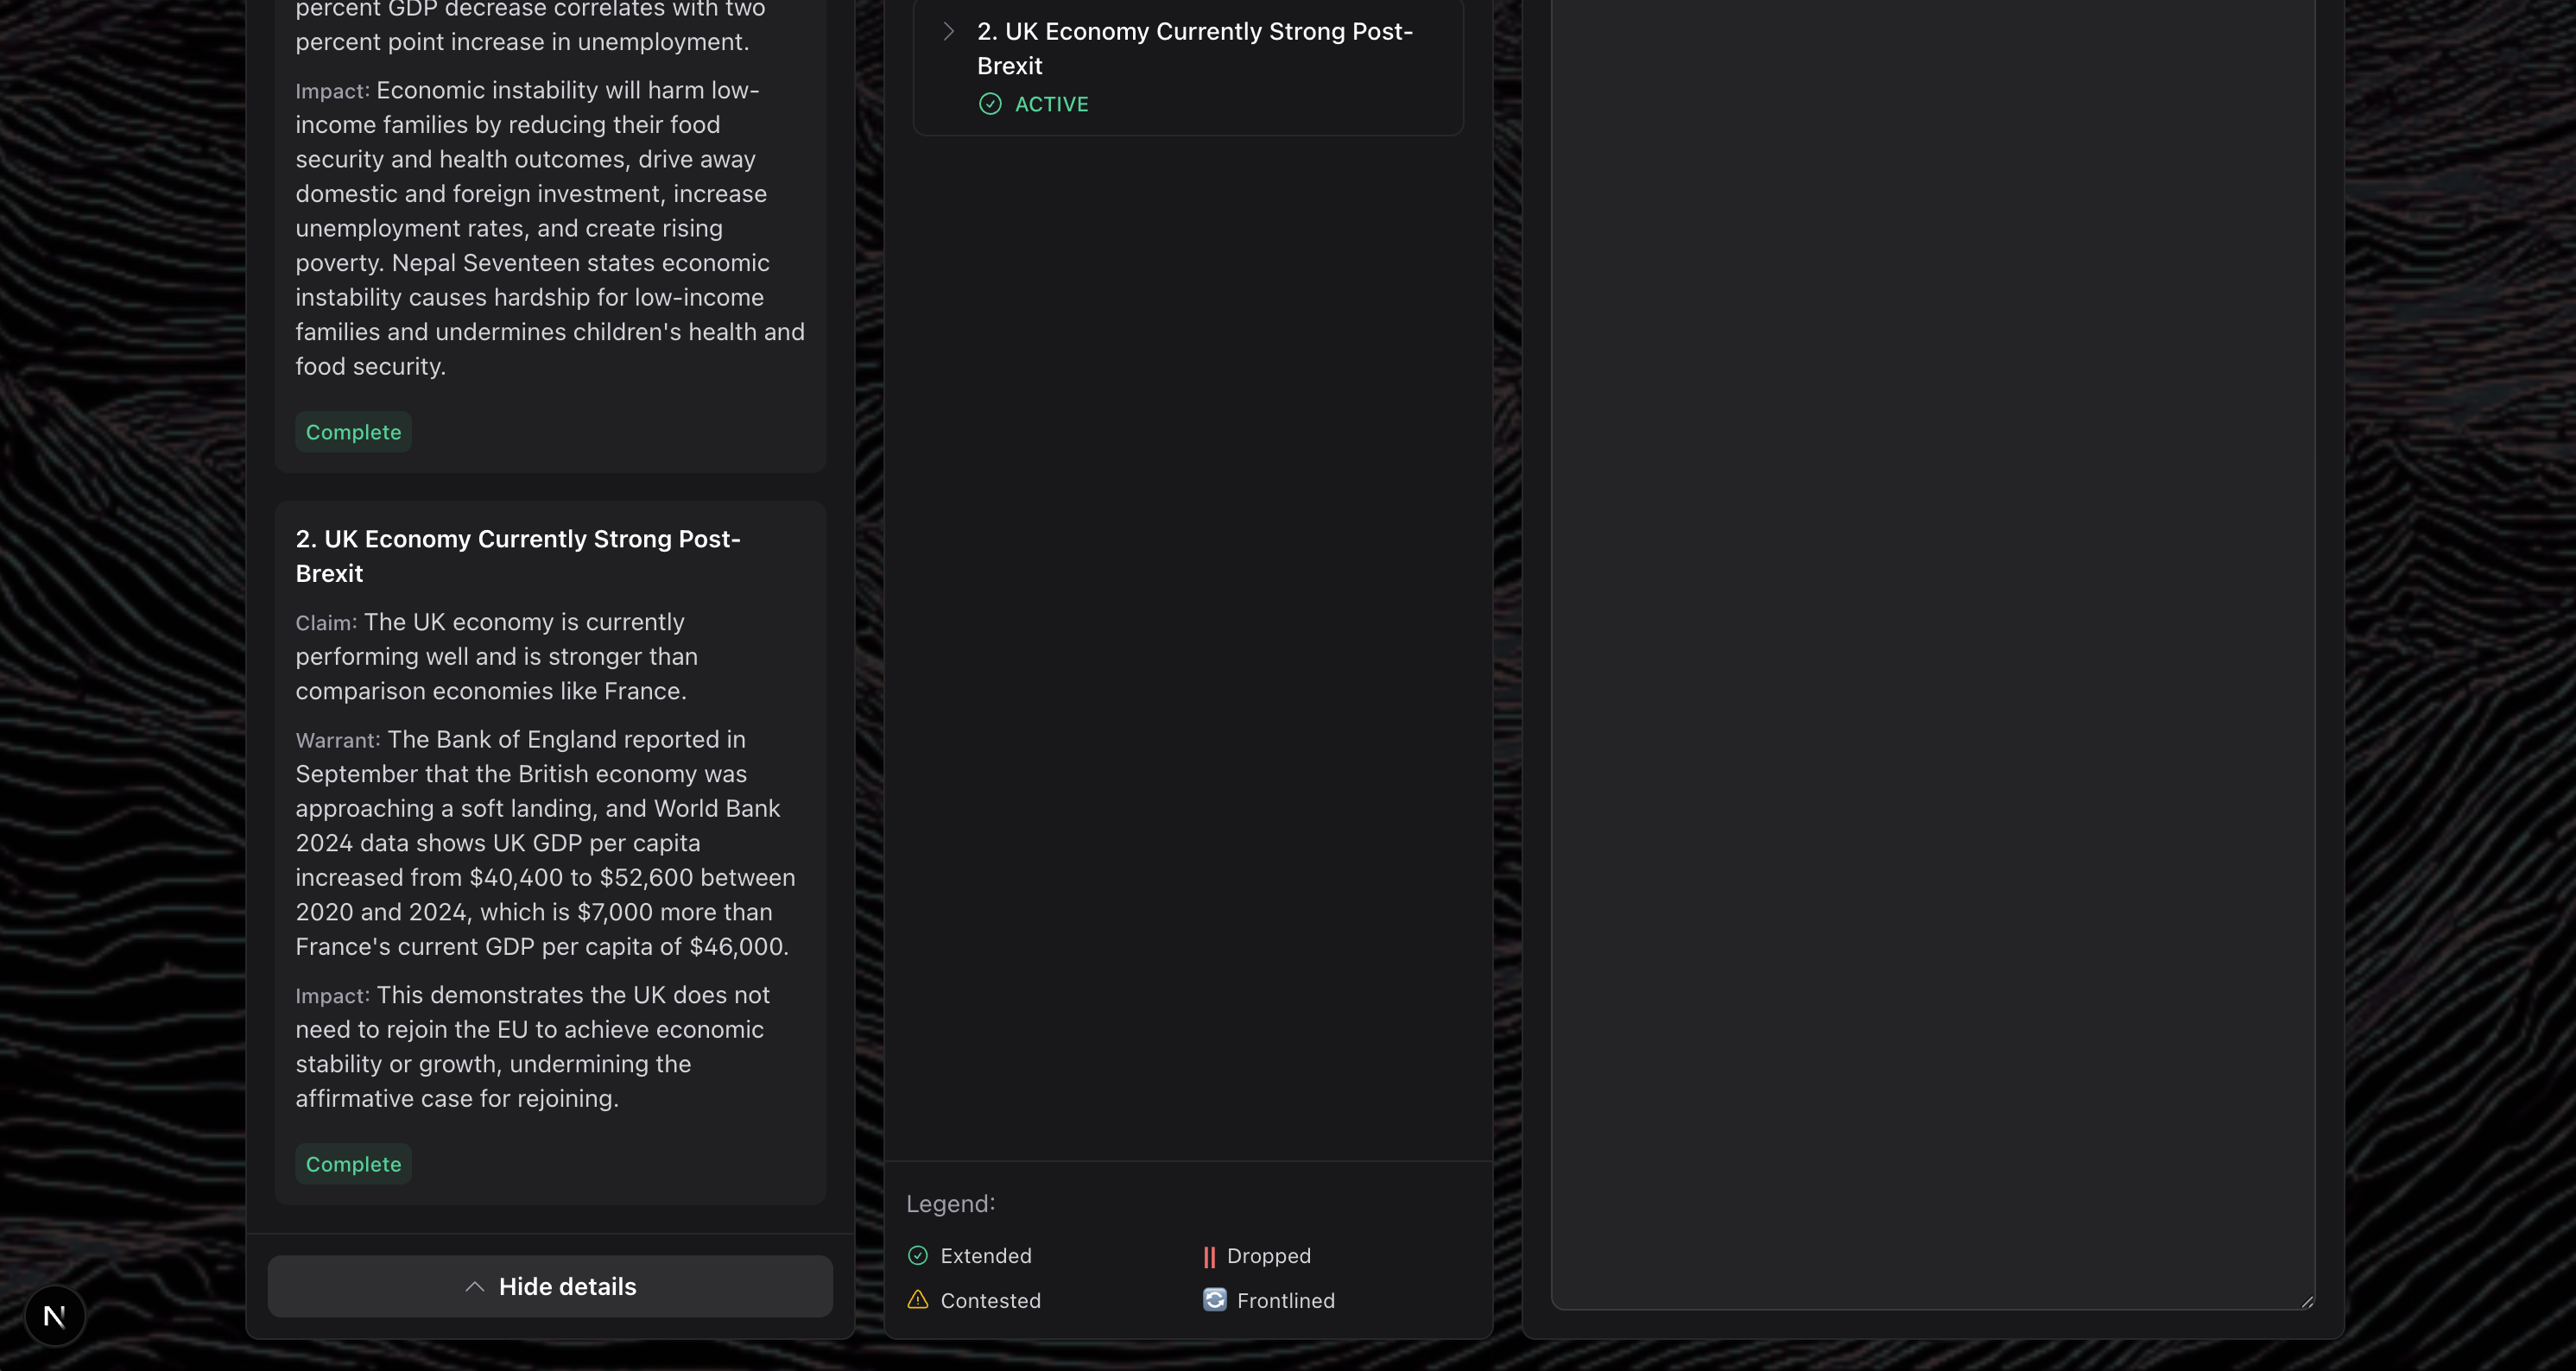Click the Extended checkmark legend icon
Viewport: 2576px width, 1371px height.
pos(917,1255)
